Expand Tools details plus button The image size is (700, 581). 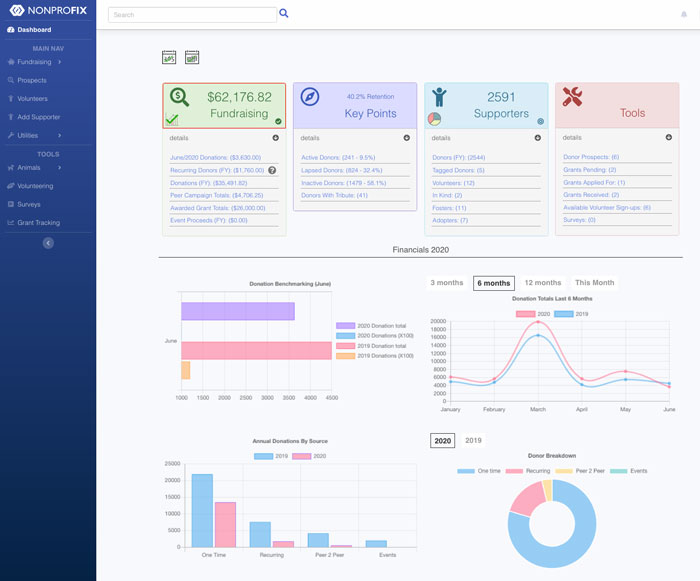[x=669, y=137]
